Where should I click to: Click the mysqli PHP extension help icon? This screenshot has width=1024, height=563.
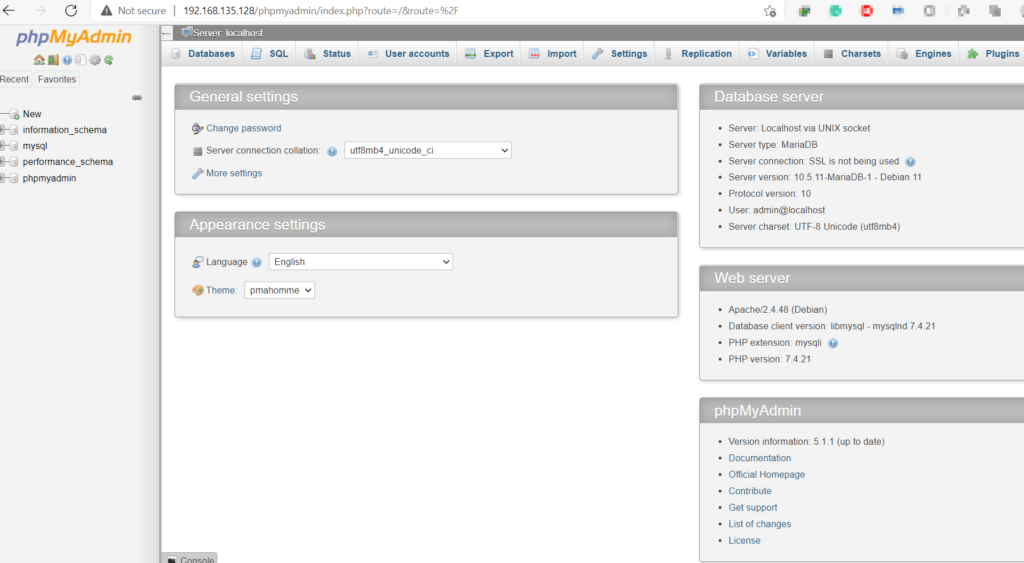tap(833, 344)
